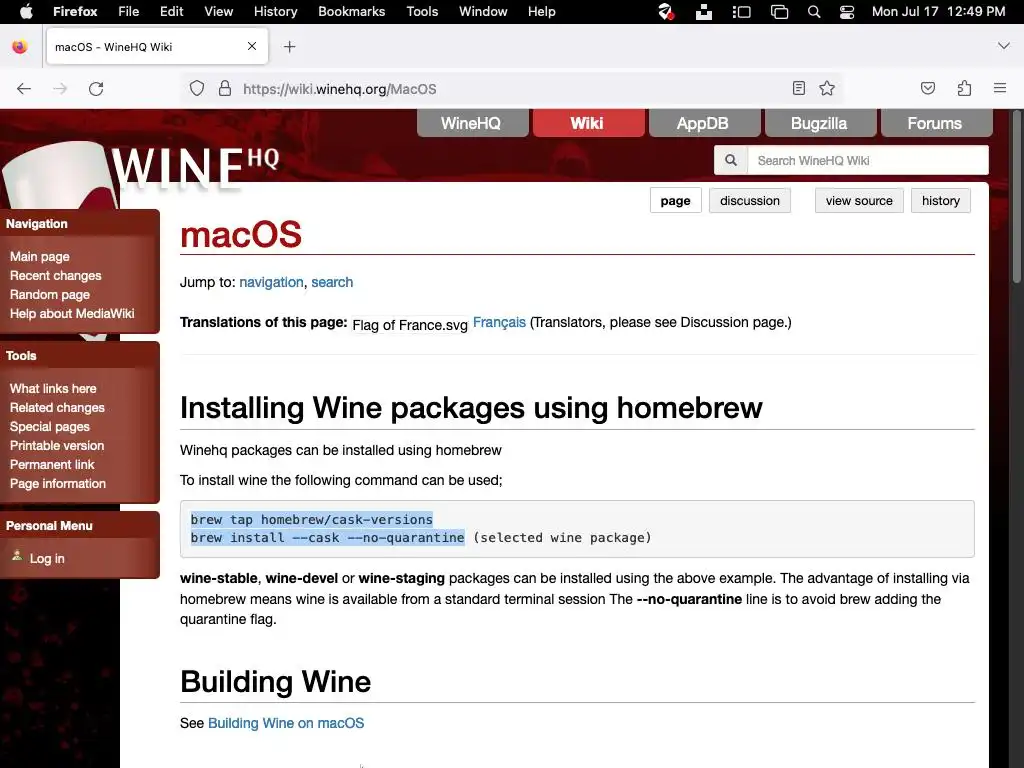Screen dimensions: 1024x768
Task: Bookmark this page with star
Action: pyautogui.click(x=827, y=88)
